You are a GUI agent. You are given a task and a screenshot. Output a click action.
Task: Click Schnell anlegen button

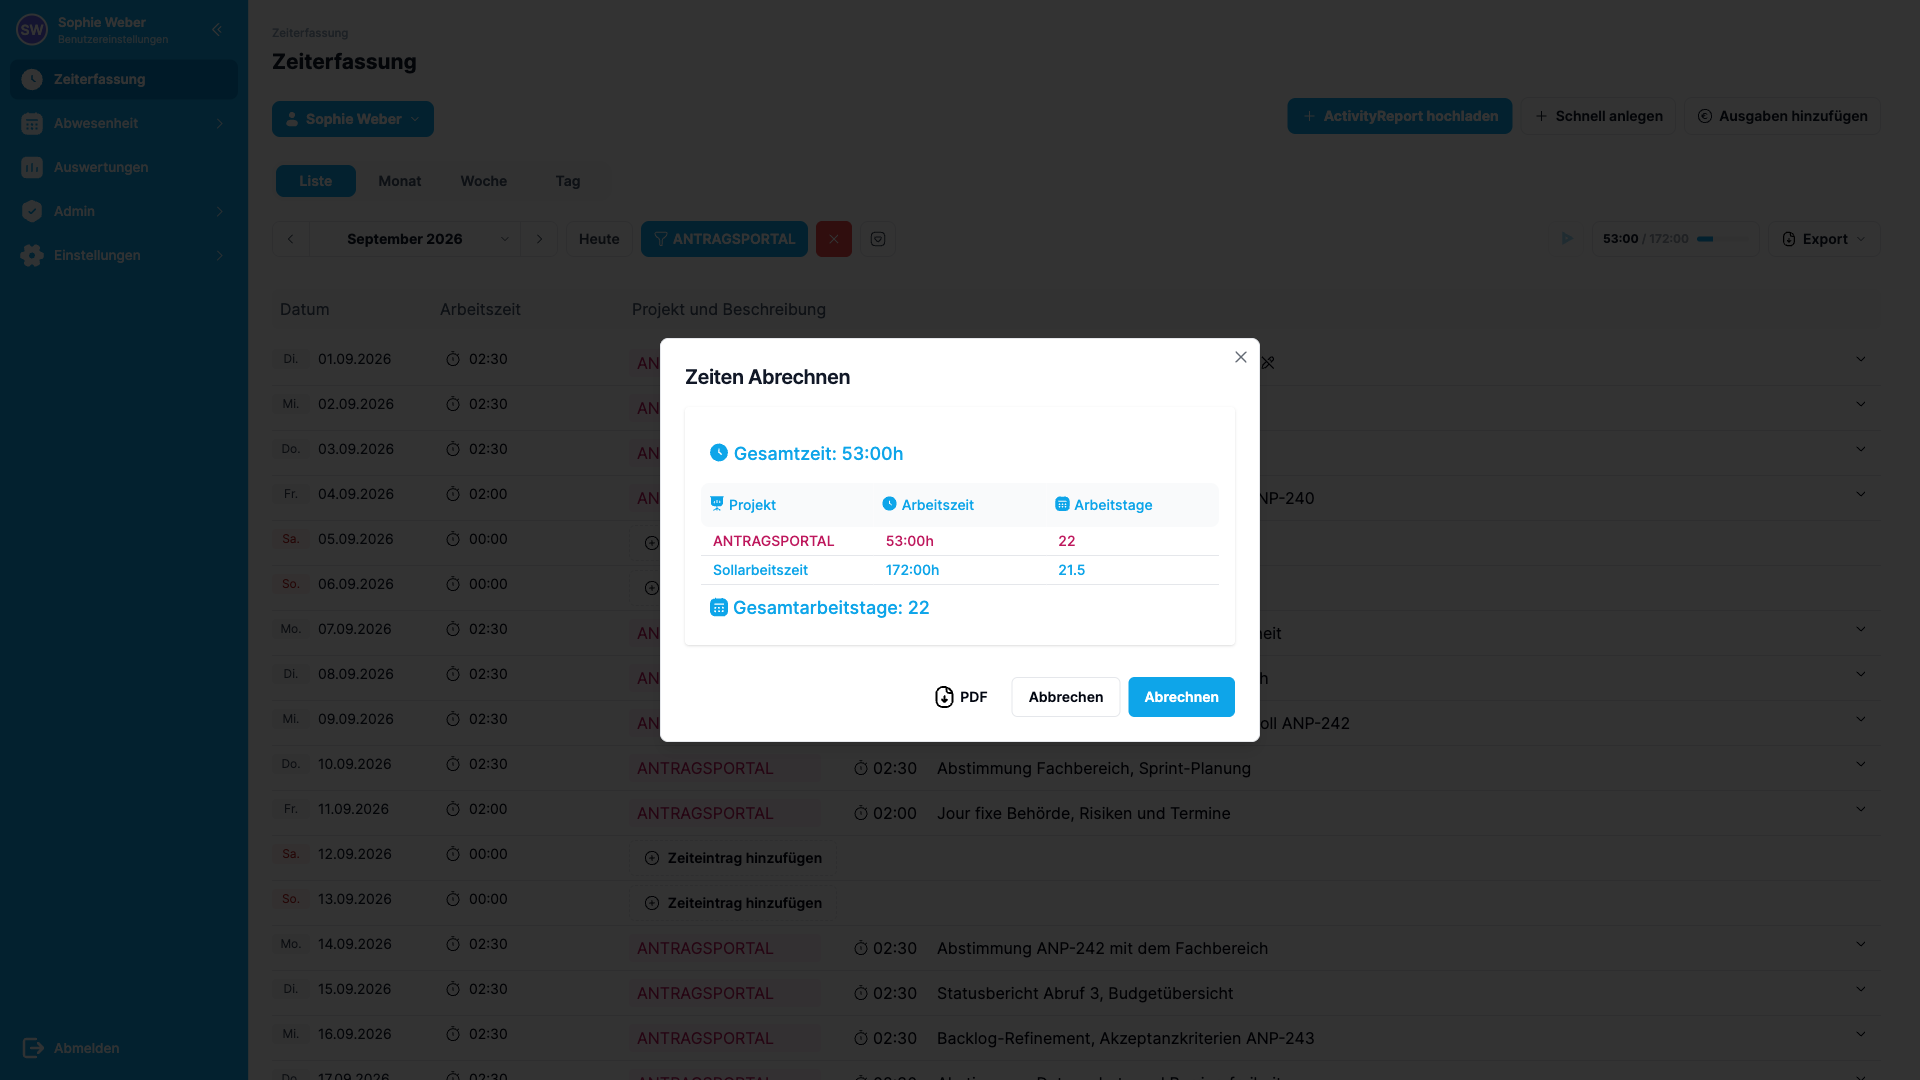tap(1598, 116)
